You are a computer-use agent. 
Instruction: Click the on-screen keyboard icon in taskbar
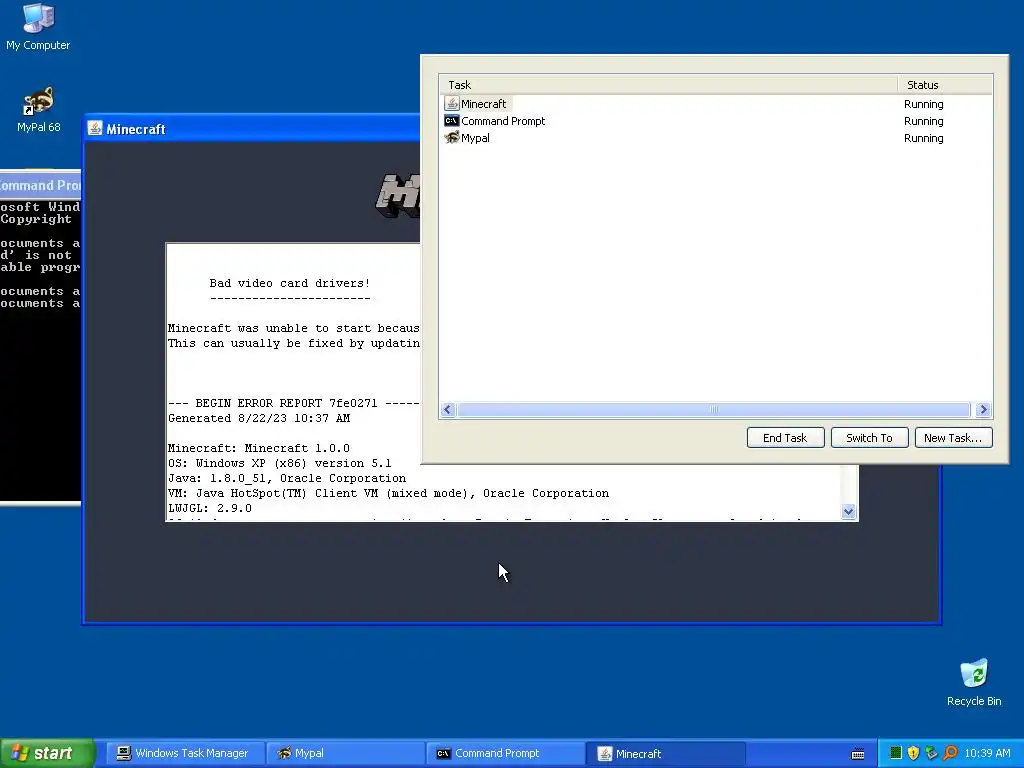pos(858,754)
